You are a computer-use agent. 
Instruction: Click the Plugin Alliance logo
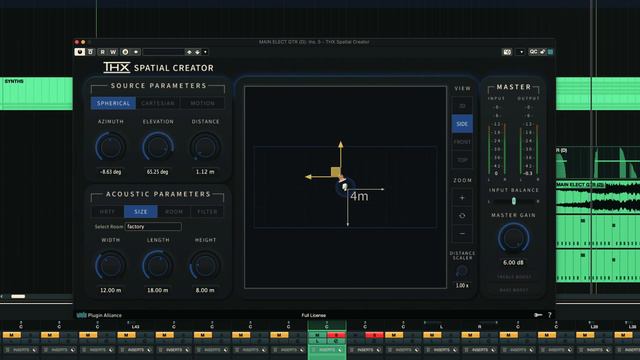tap(100, 315)
